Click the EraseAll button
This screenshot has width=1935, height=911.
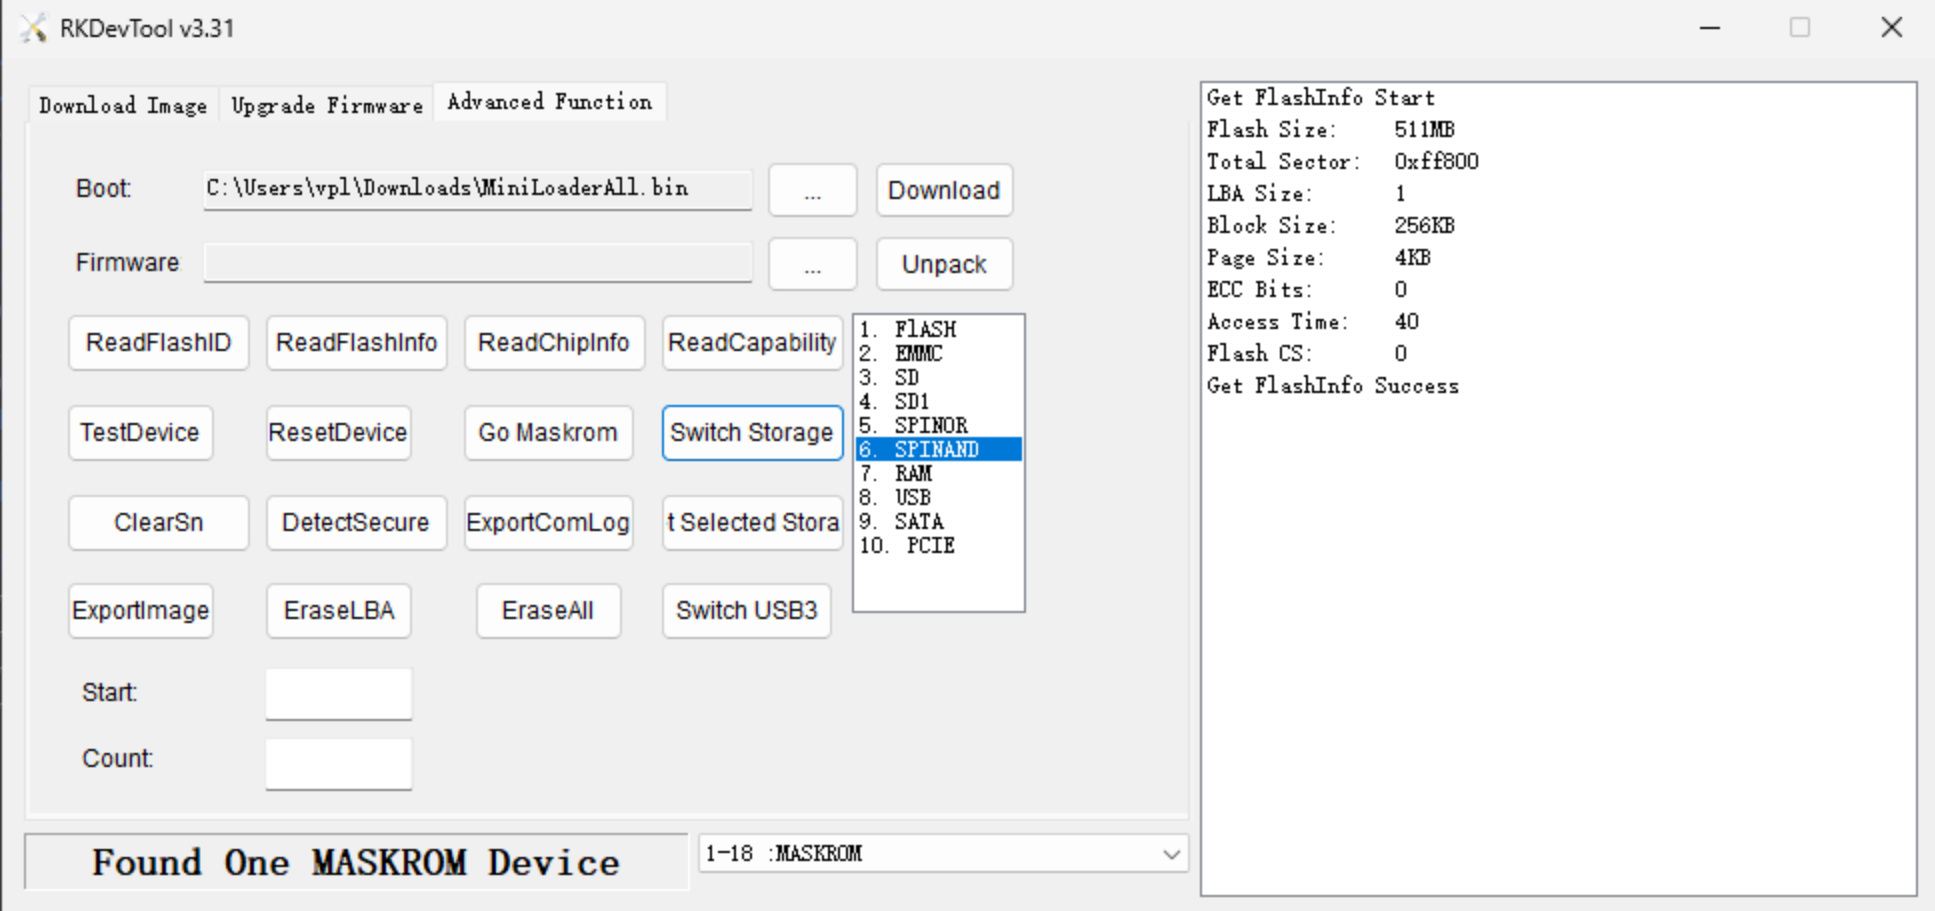coord(548,611)
